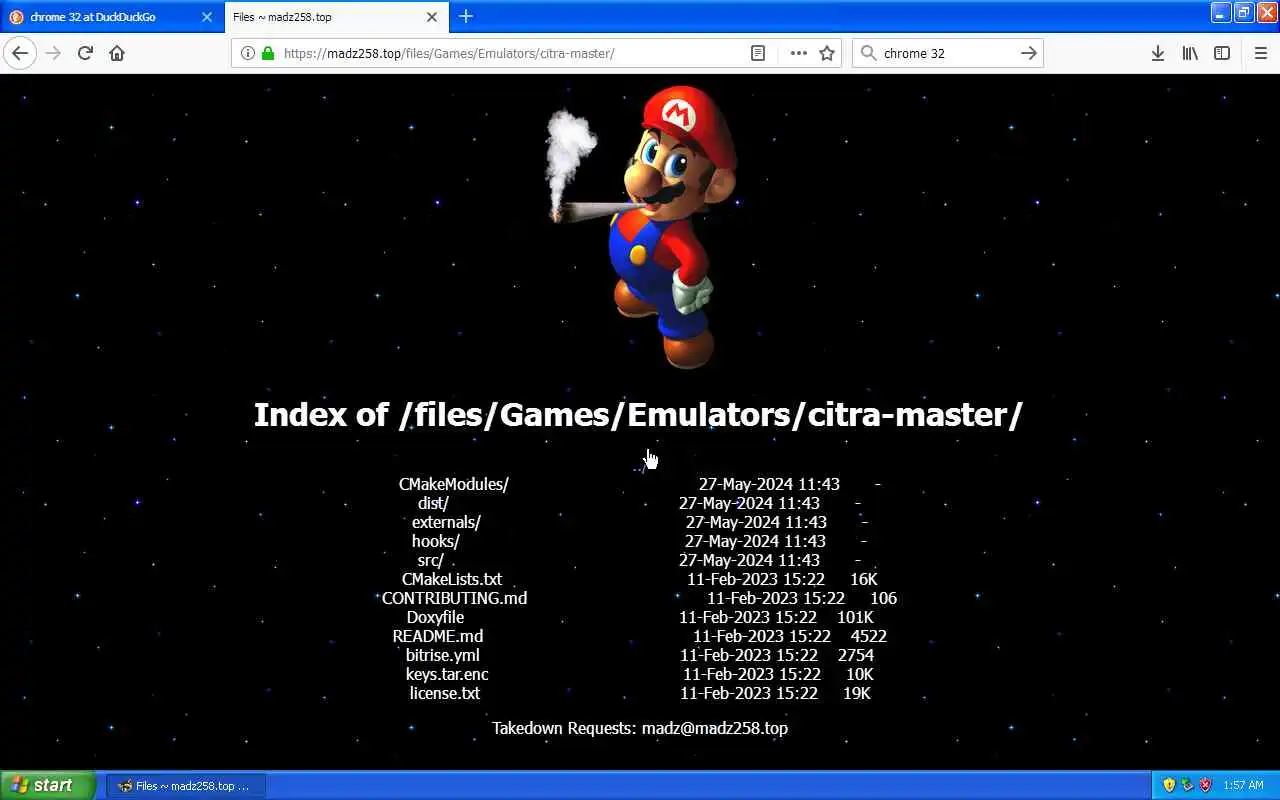Click the 16K size of CMakeLists.txt

point(864,579)
